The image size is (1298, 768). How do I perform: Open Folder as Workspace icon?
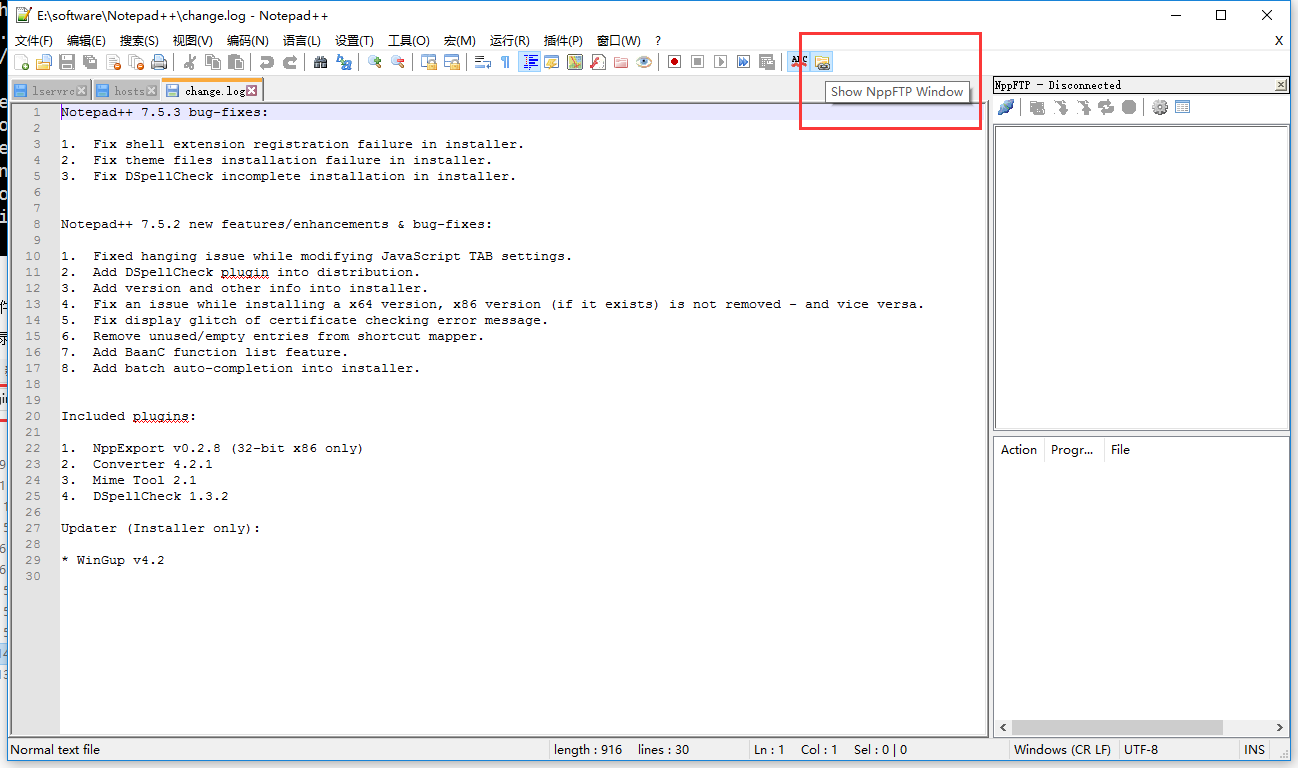tap(621, 62)
